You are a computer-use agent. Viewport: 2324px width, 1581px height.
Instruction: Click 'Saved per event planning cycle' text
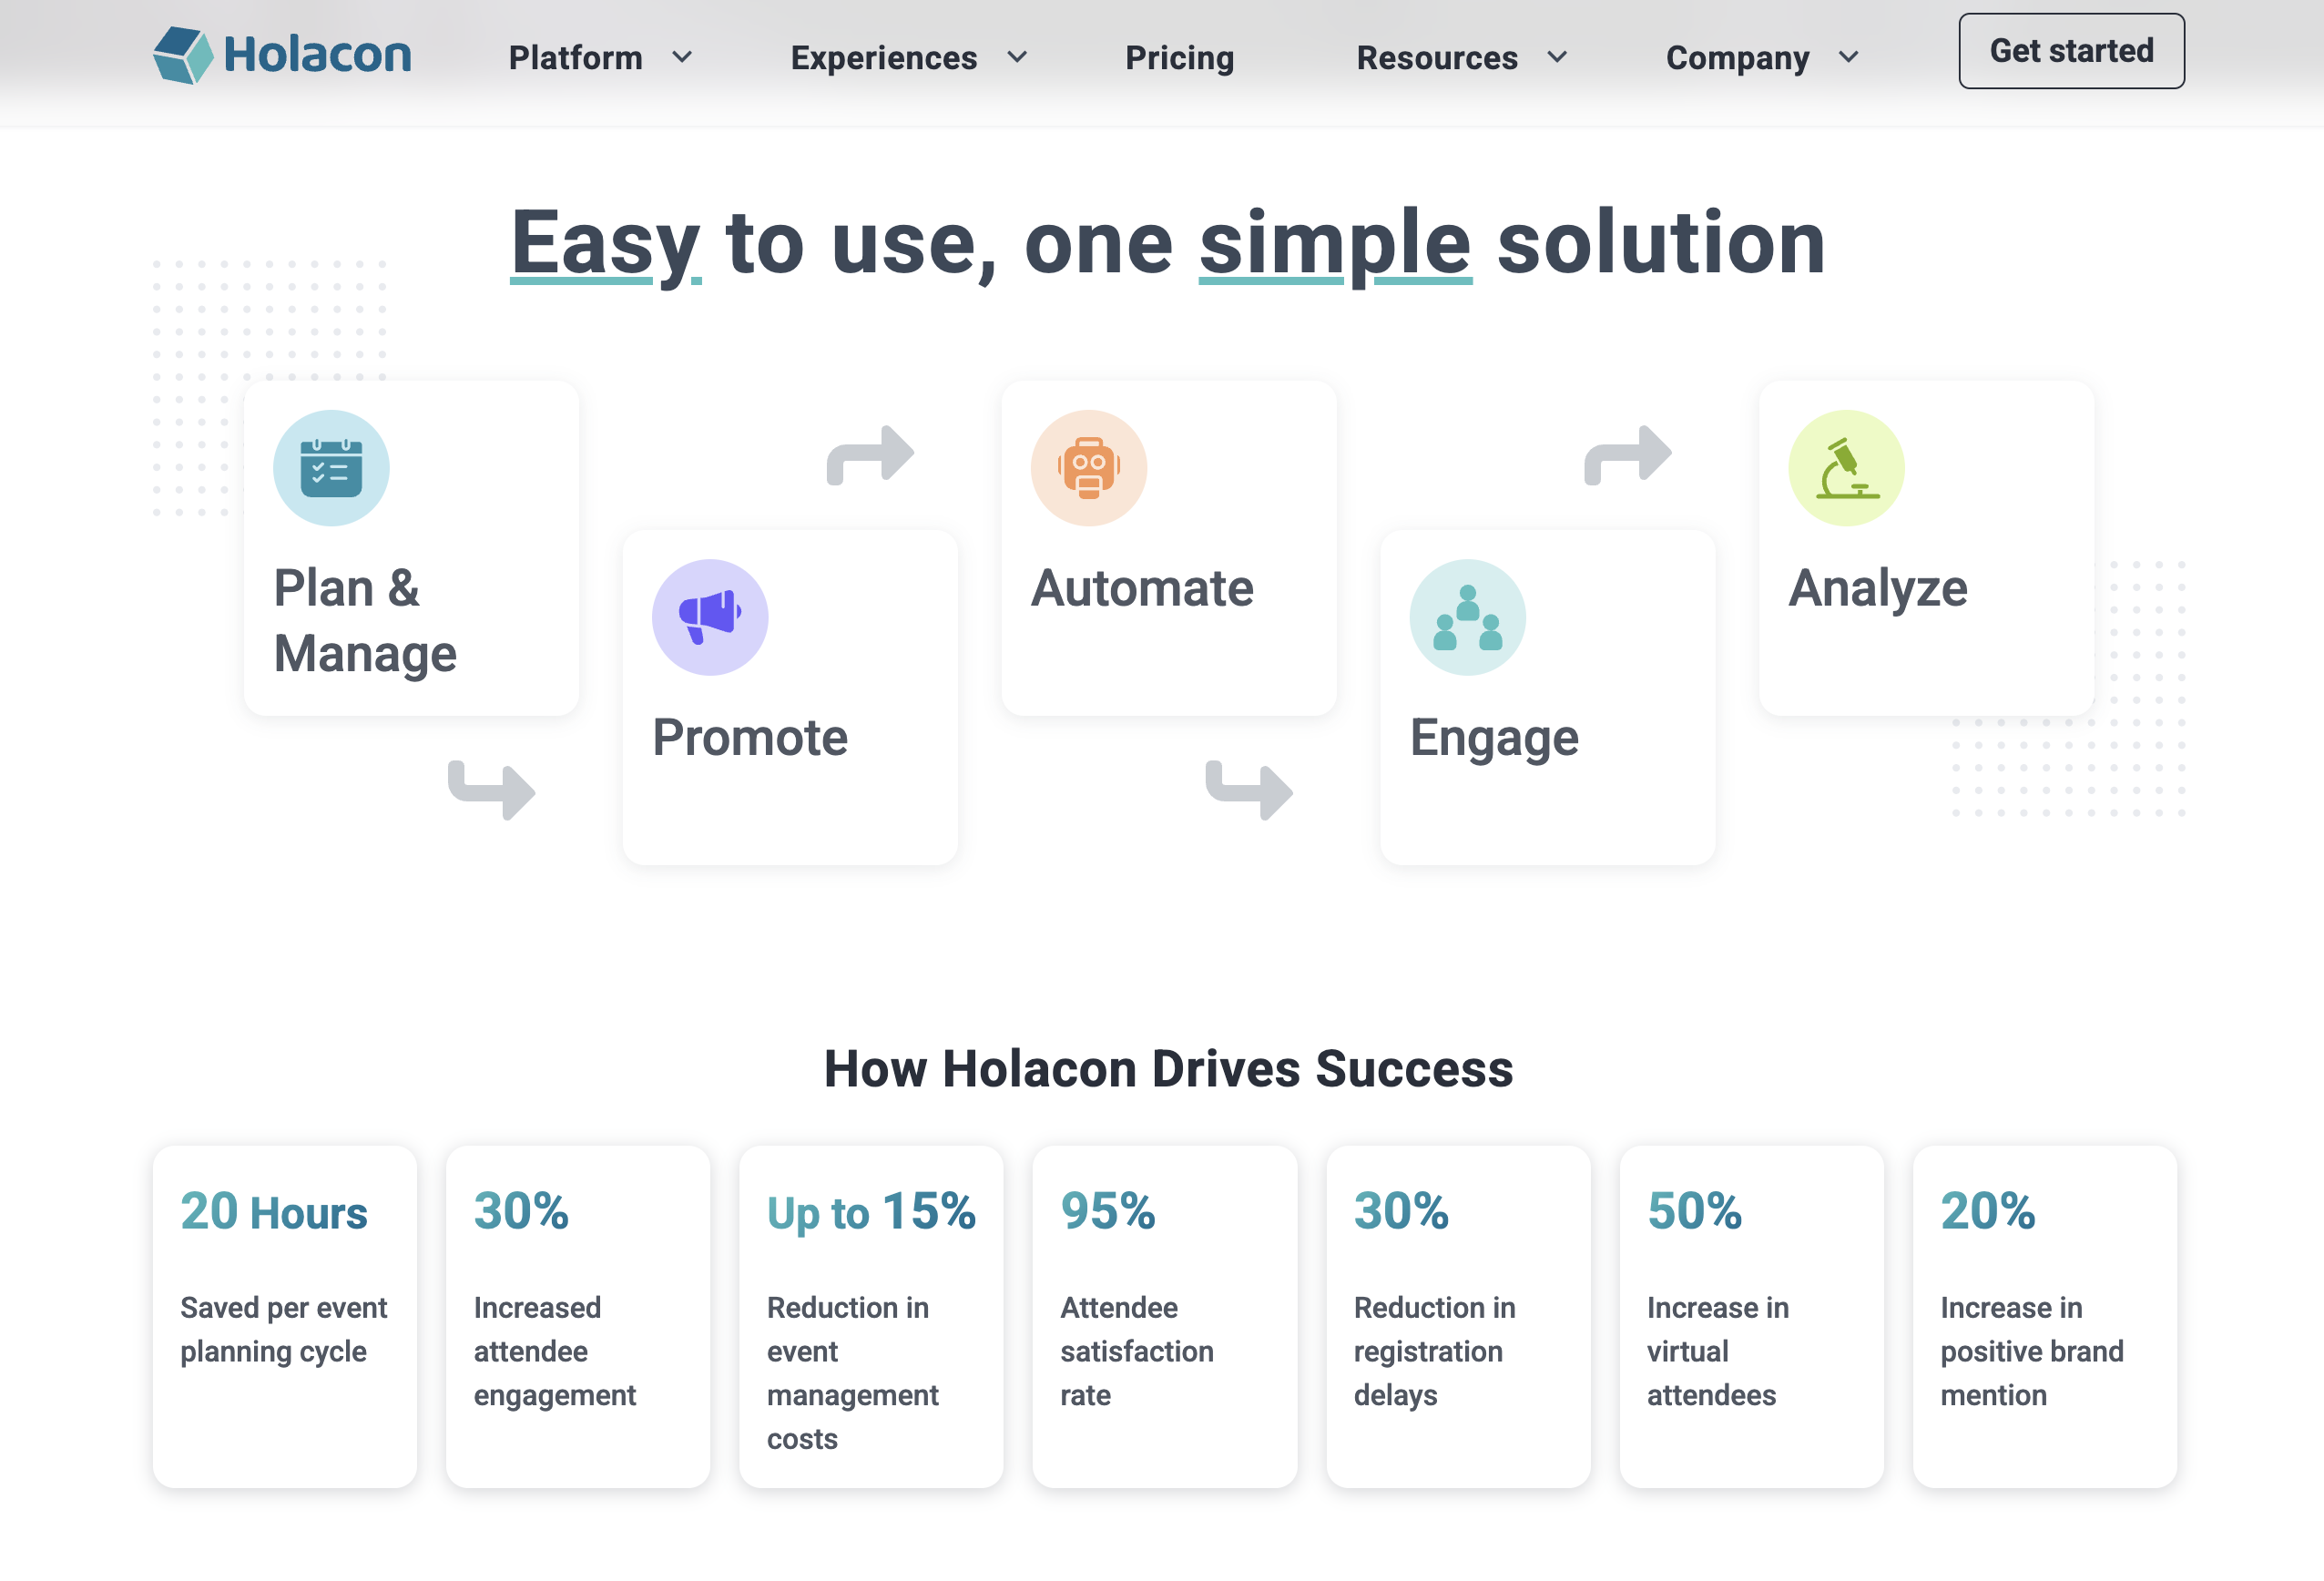[x=284, y=1329]
